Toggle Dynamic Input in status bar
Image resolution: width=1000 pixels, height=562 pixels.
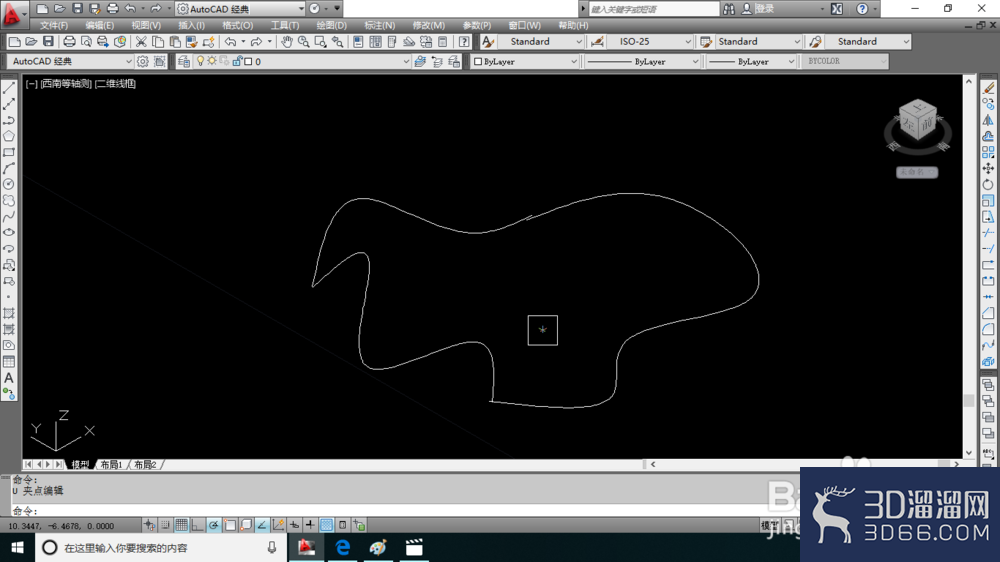(x=294, y=525)
